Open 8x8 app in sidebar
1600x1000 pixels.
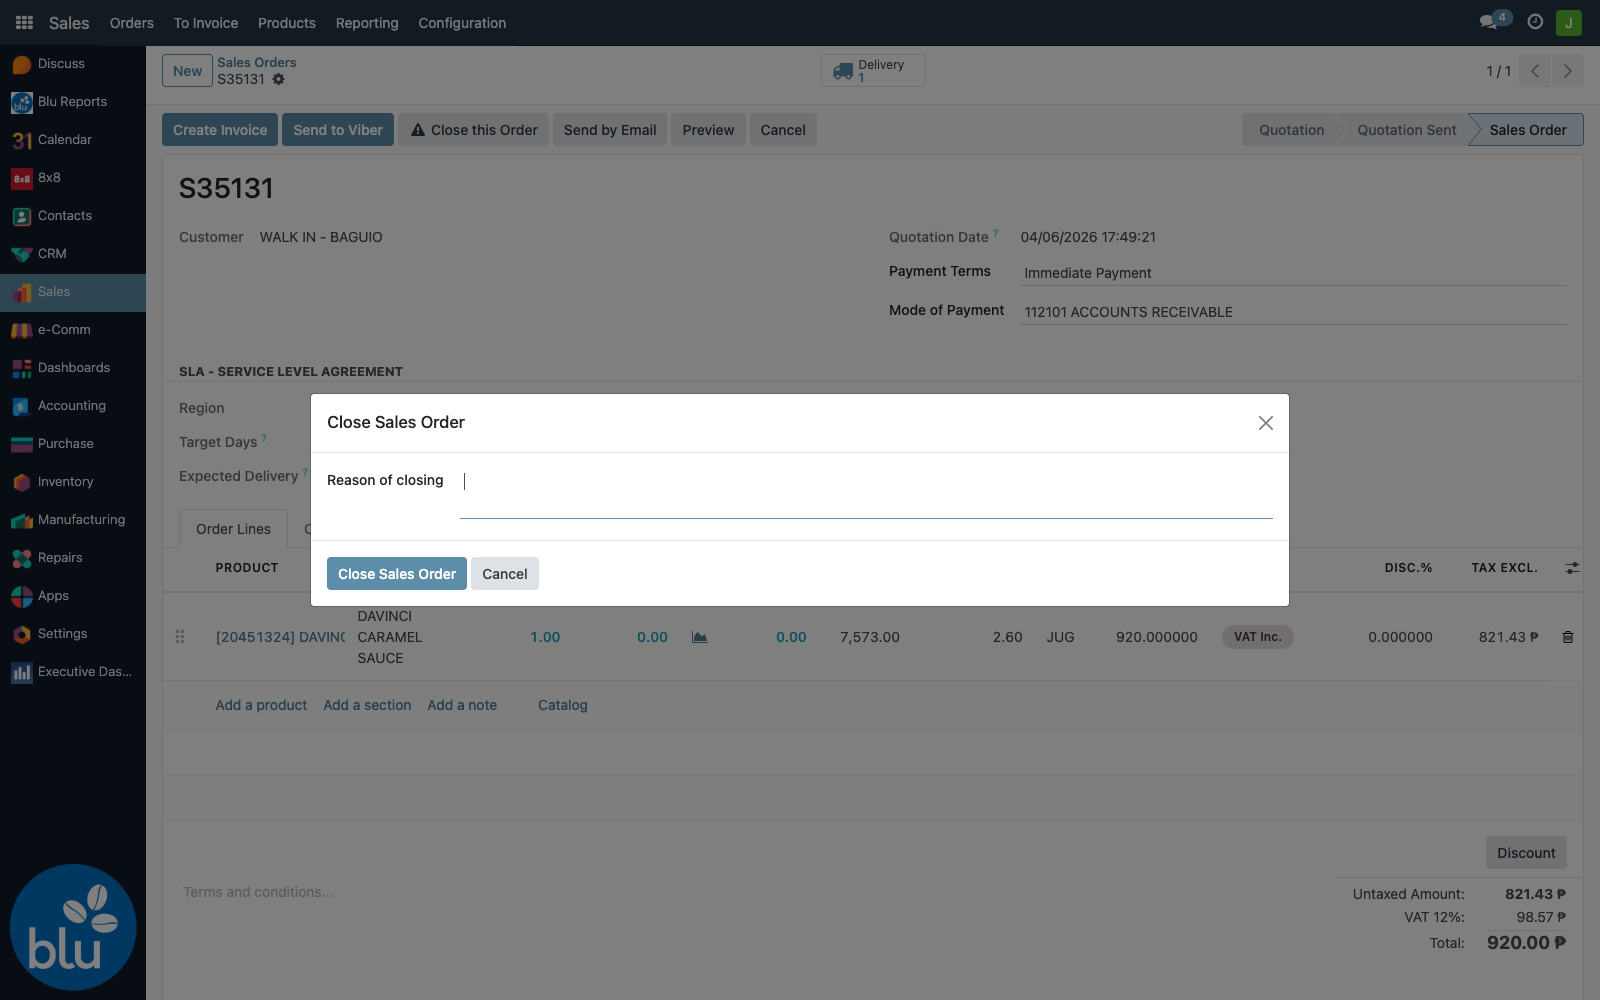point(73,178)
